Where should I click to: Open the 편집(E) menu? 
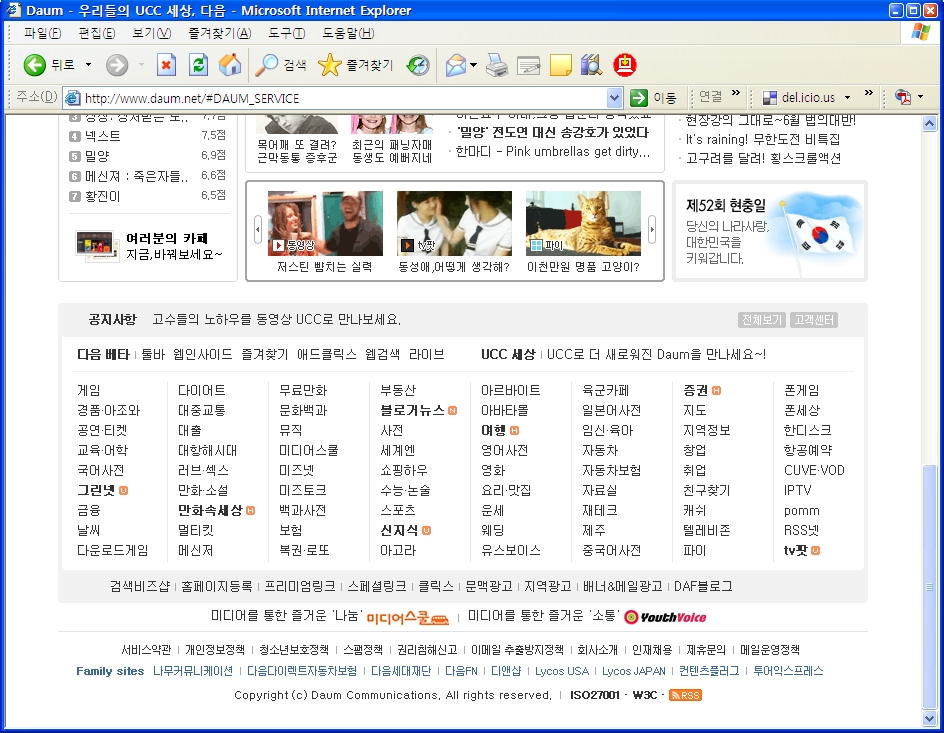click(97, 33)
